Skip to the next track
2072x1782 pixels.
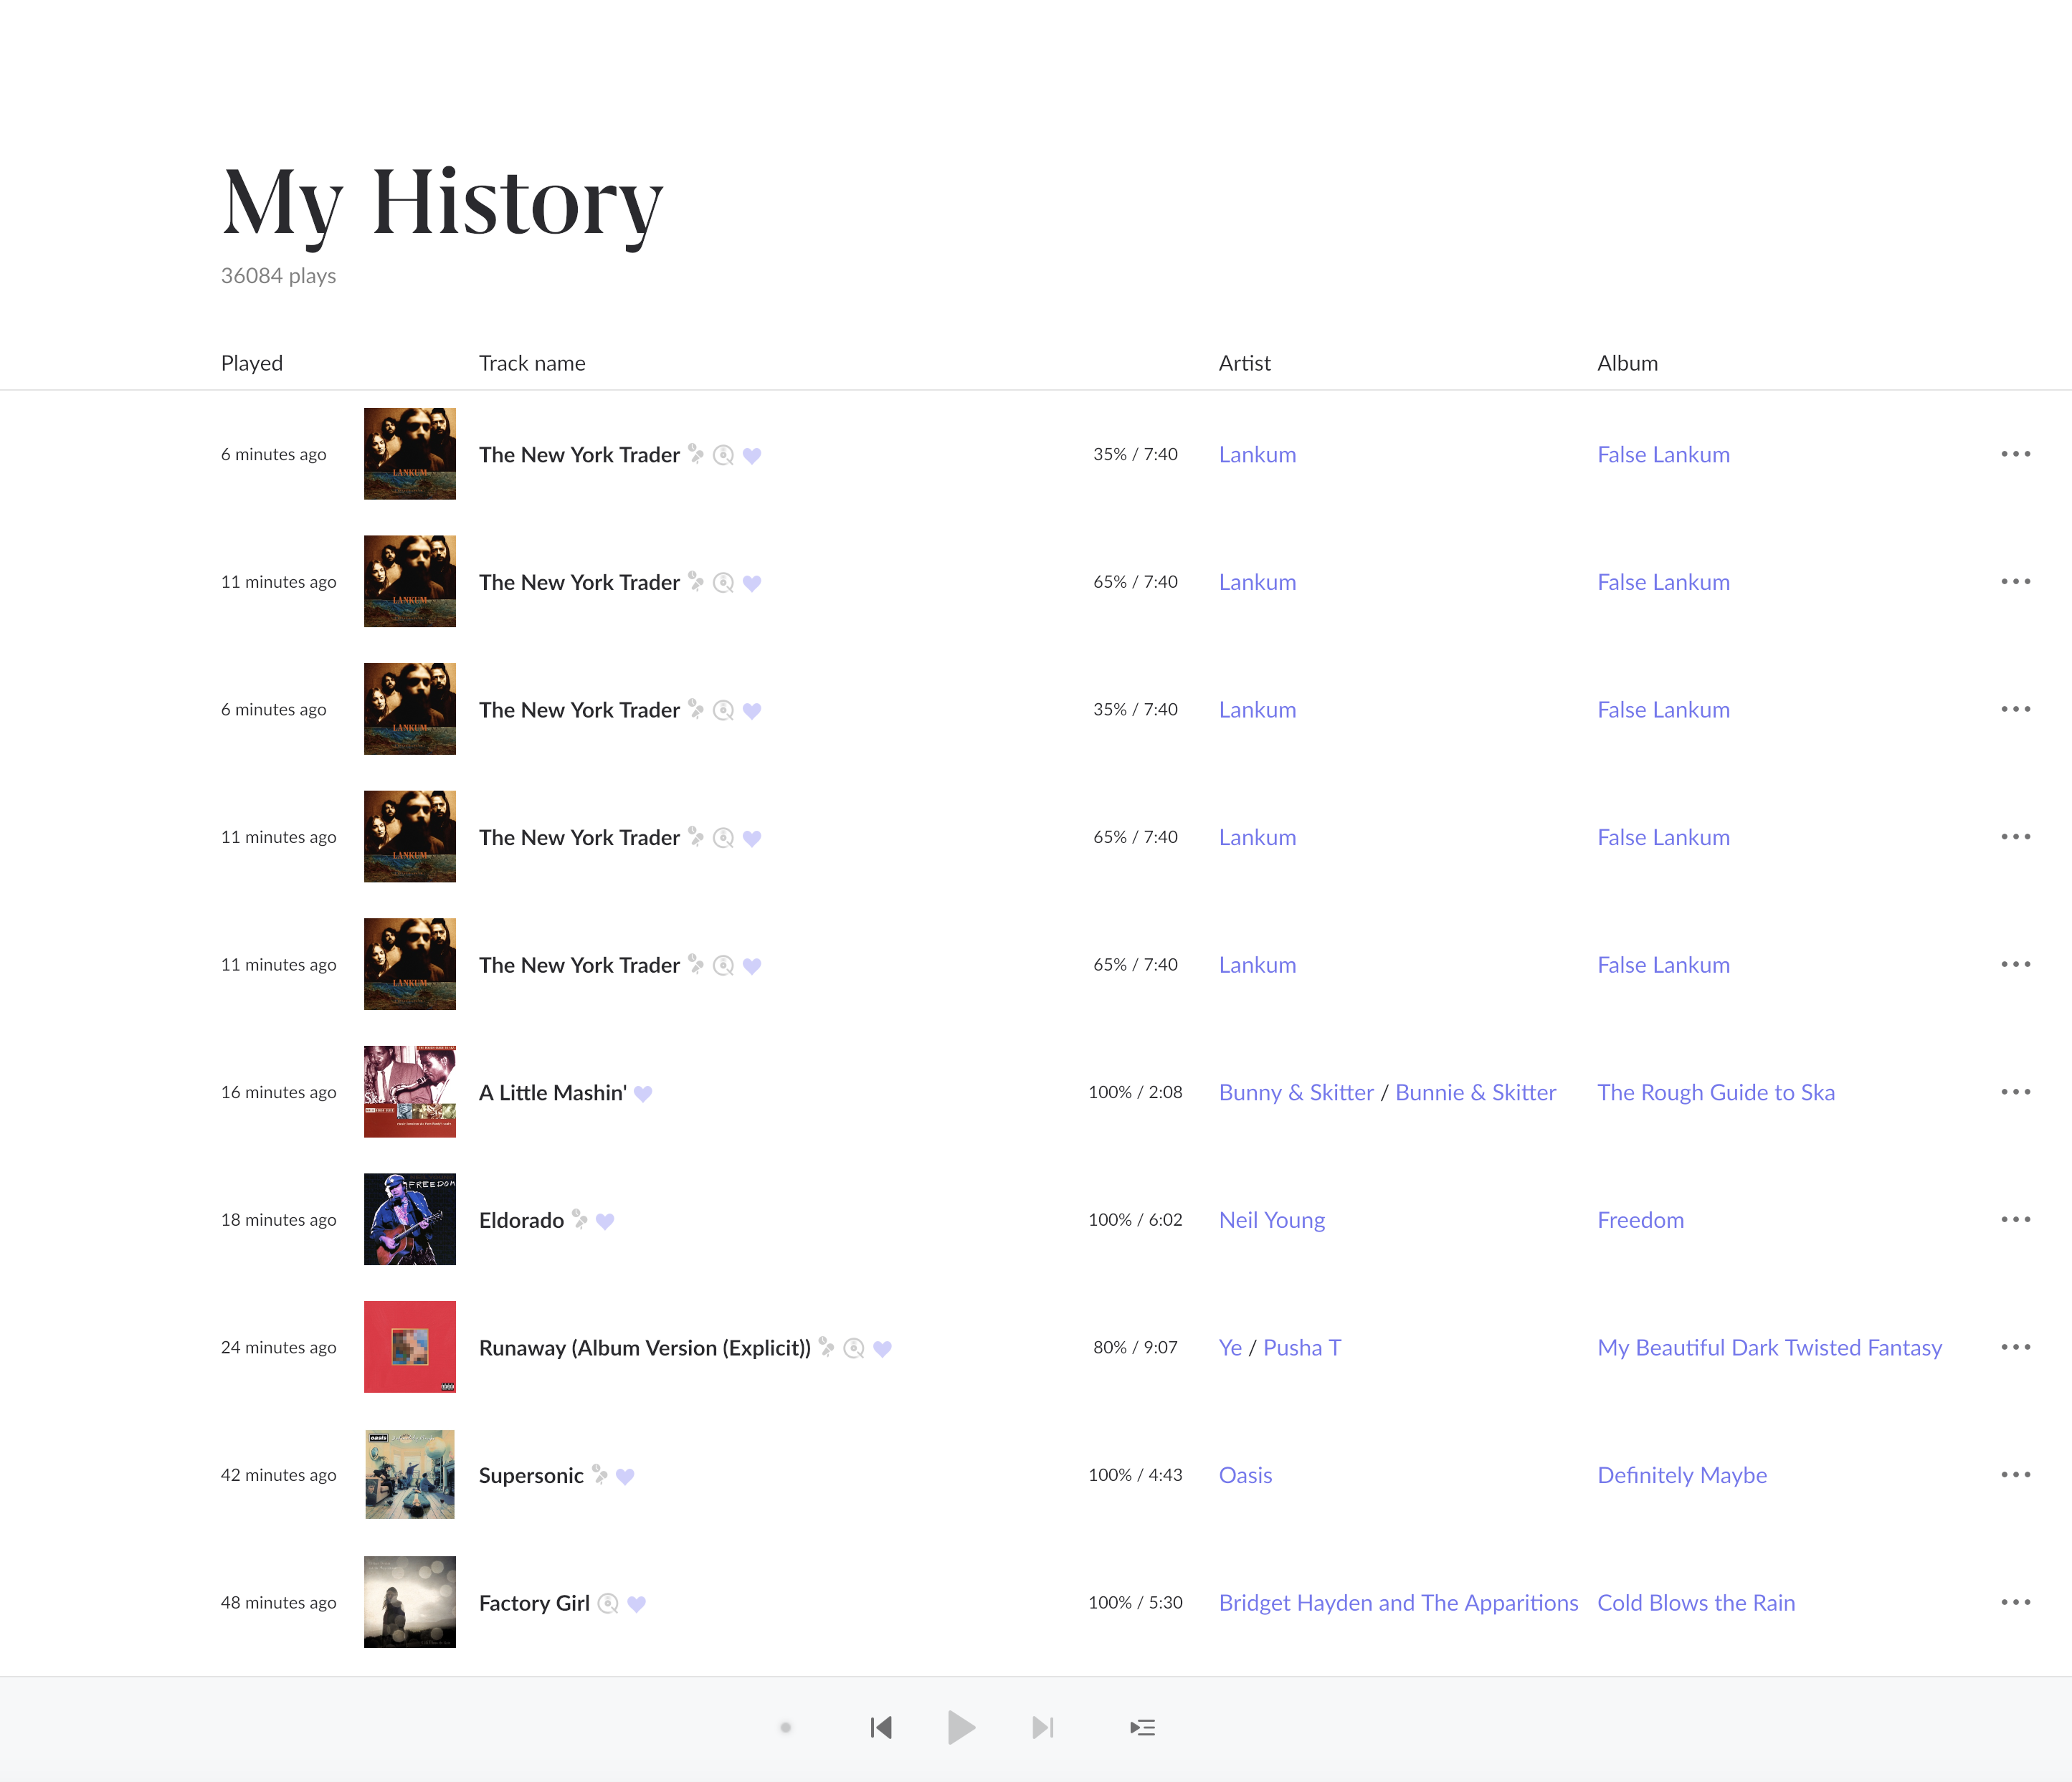click(x=1042, y=1728)
